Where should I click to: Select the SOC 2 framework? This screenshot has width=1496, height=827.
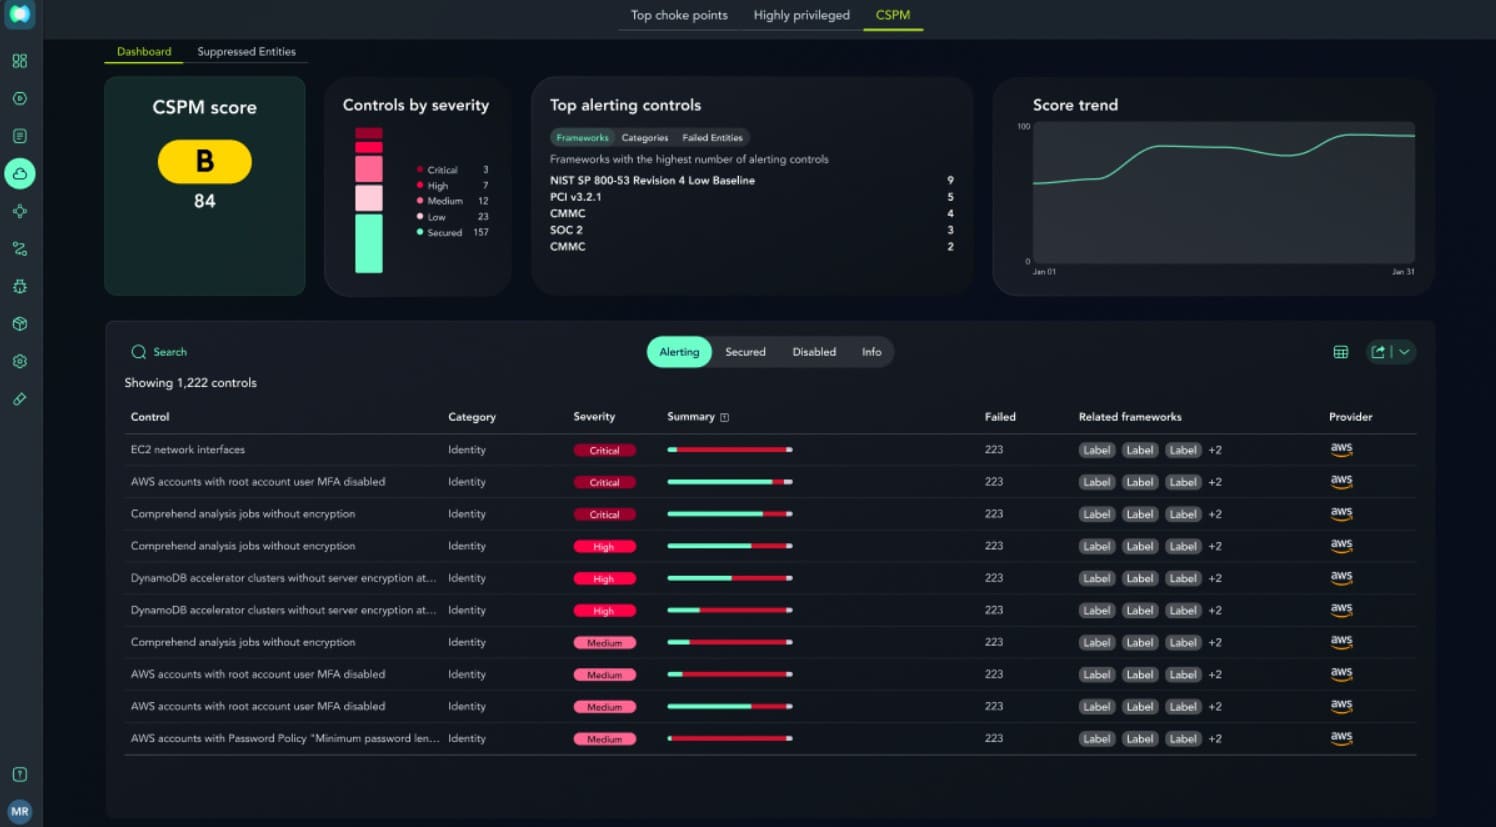pyautogui.click(x=566, y=230)
